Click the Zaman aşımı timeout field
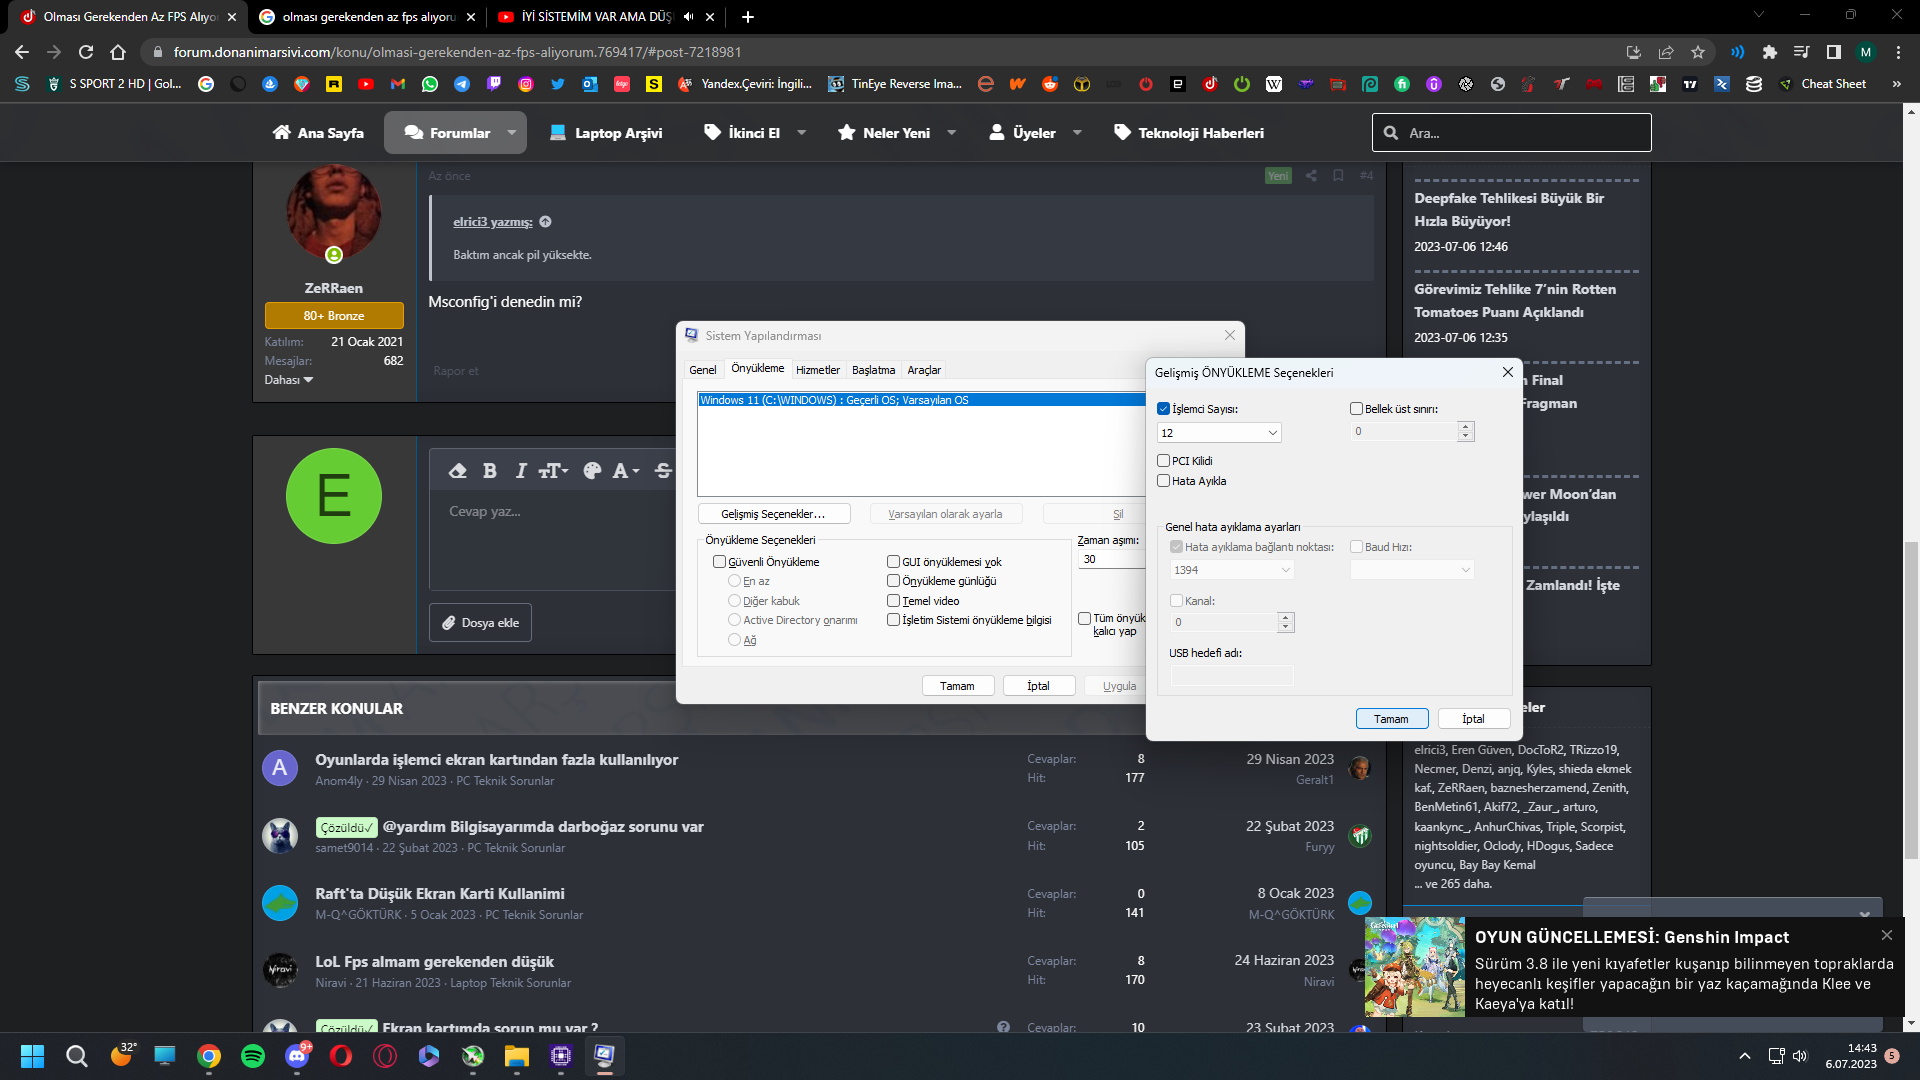The image size is (1920, 1080). coord(1111,560)
